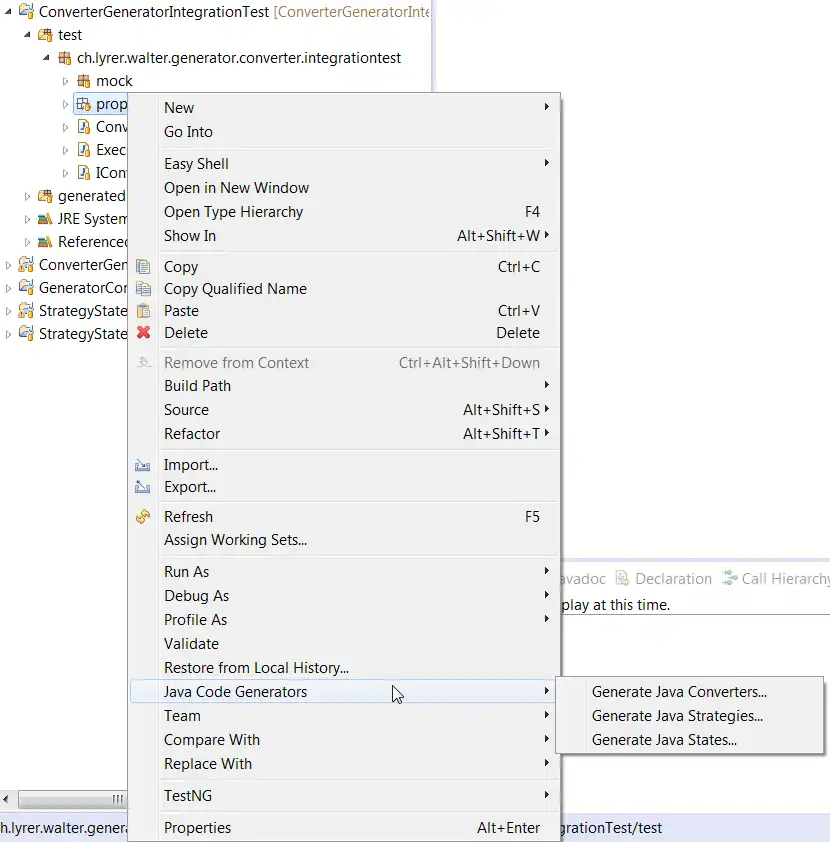Viewport: 830px width, 842px height.
Task: Click the Import icon in menu
Action: 142,464
